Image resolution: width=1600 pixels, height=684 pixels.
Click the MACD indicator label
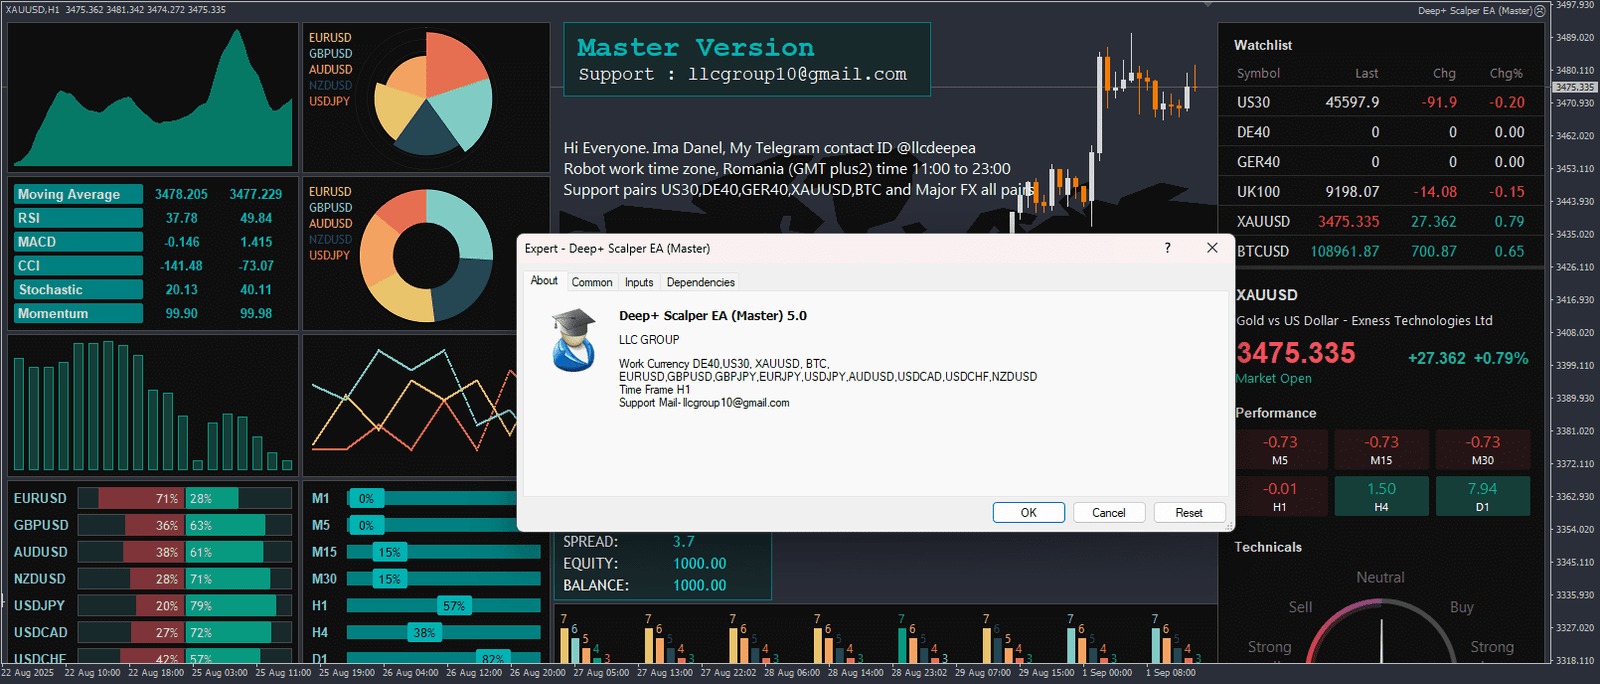click(78, 242)
